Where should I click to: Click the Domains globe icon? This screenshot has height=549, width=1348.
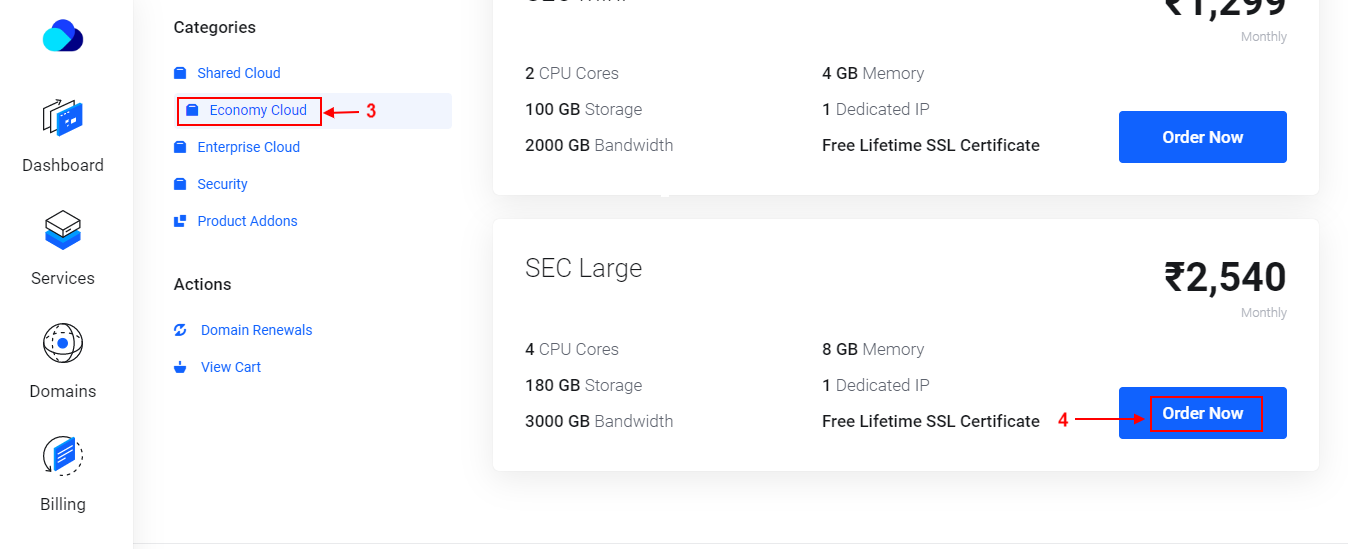click(x=63, y=344)
